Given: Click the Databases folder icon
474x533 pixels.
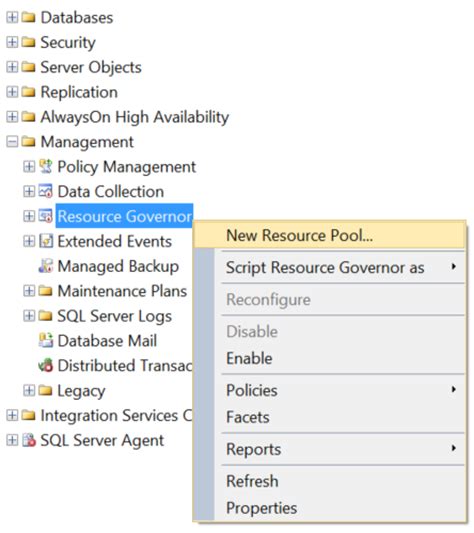Looking at the screenshot, I should click(x=29, y=17).
